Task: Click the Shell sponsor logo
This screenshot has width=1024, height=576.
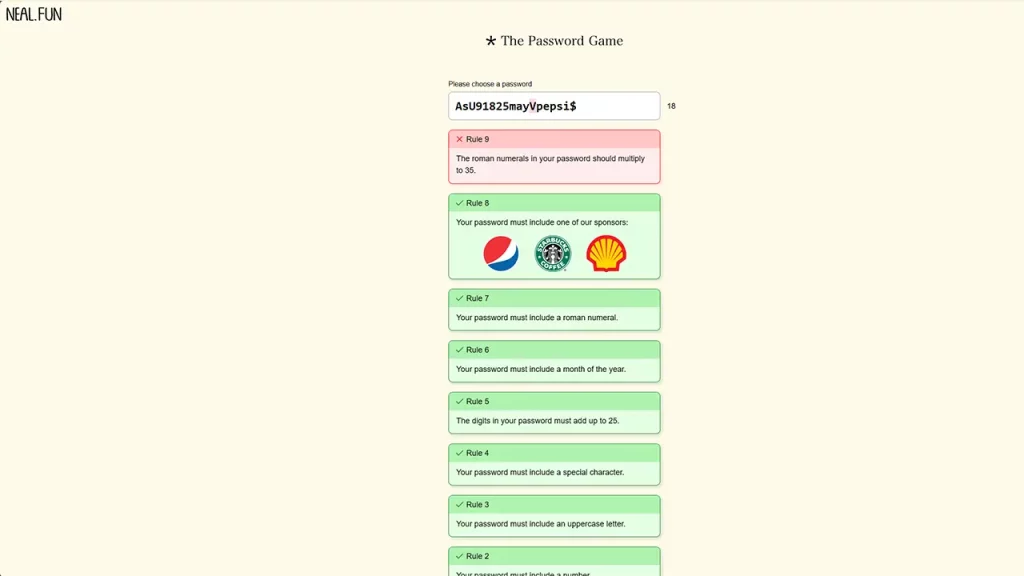Action: click(606, 254)
